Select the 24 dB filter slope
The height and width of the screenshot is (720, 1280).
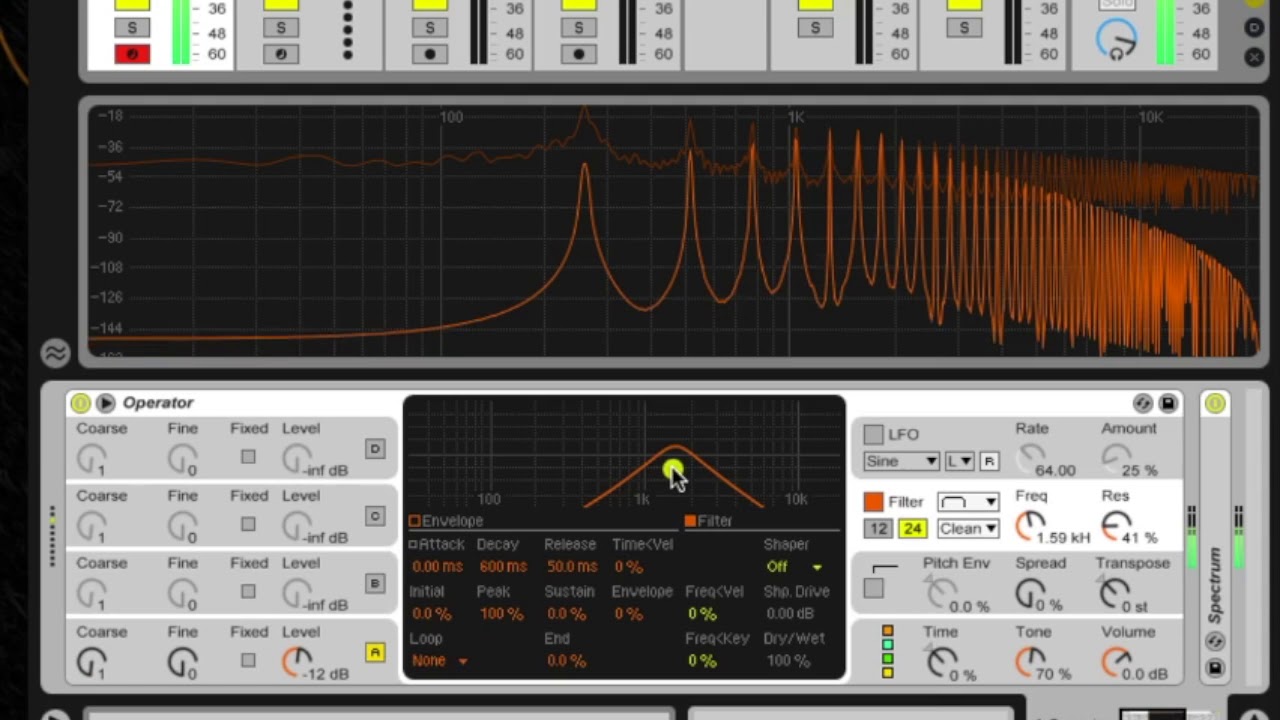click(x=912, y=529)
